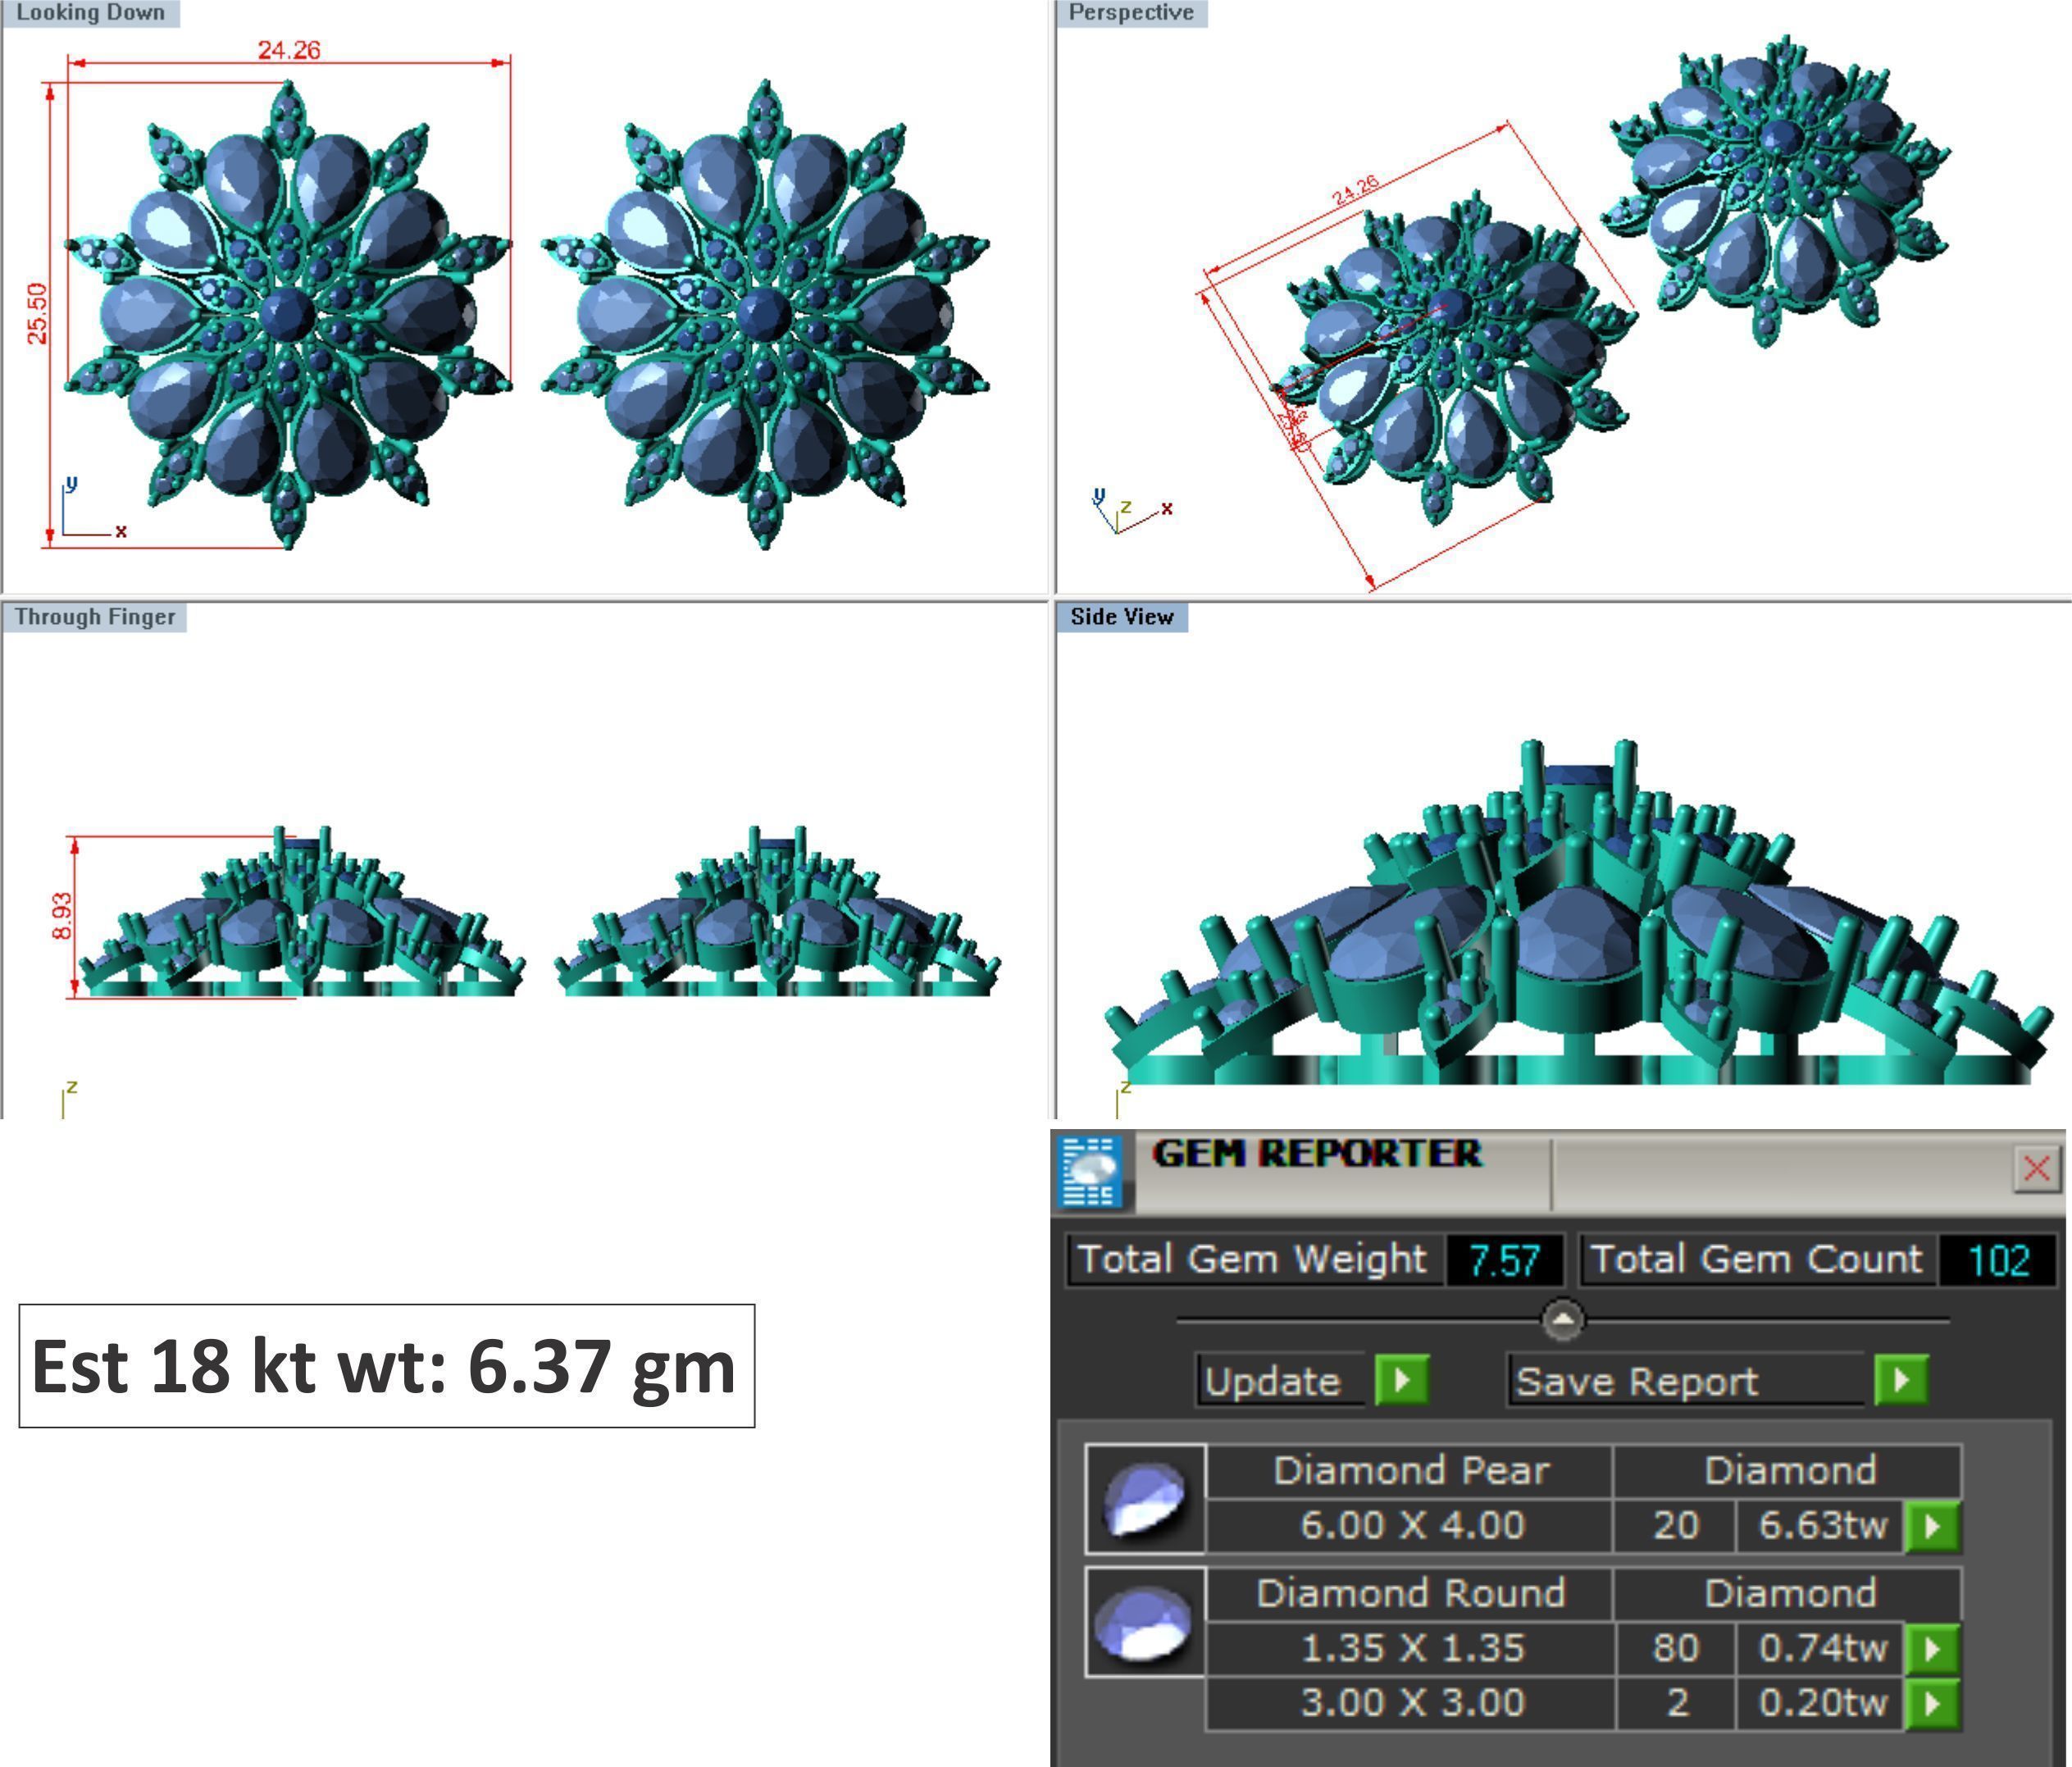Click green arrow next to Save Report

pyautogui.click(x=1900, y=1381)
